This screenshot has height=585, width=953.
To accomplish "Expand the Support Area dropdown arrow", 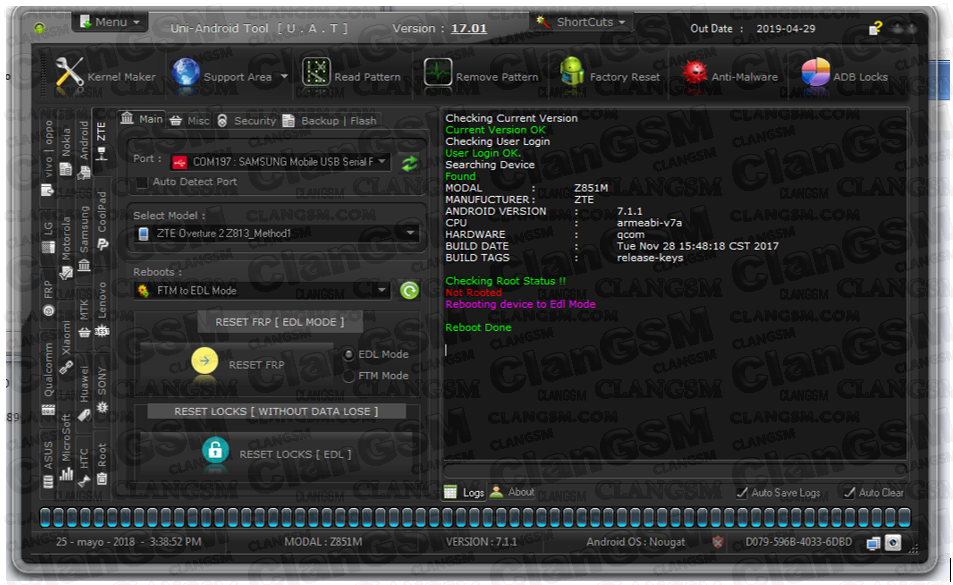I will (284, 77).
